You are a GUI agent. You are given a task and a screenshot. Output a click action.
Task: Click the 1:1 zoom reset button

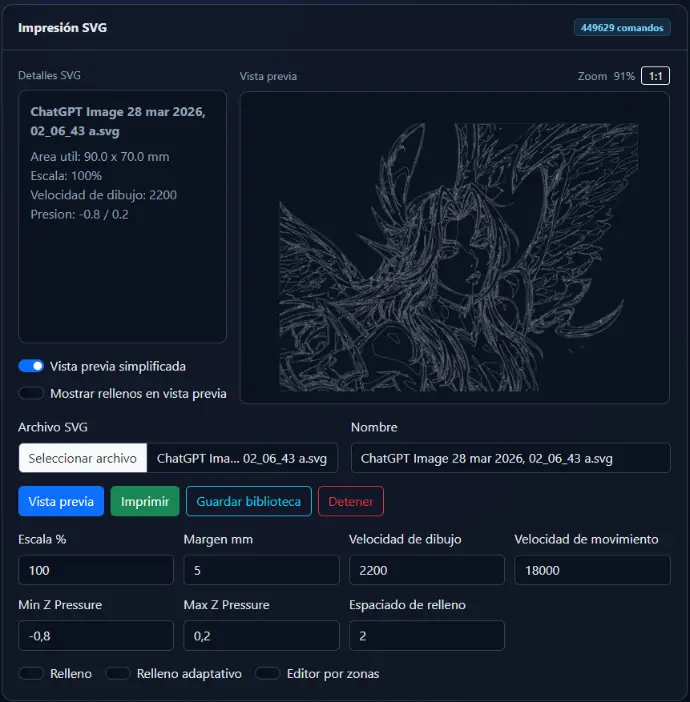pos(655,76)
